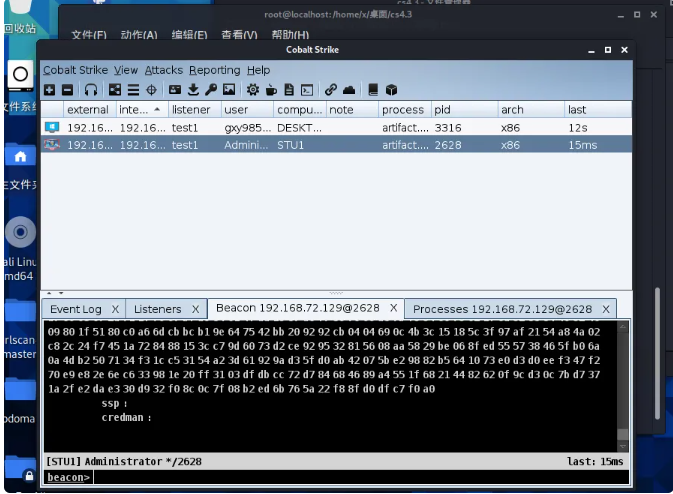This screenshot has width=673, height=494.
Task: Open Processes 192.168.72.129@2628 tab
Action: [502, 309]
